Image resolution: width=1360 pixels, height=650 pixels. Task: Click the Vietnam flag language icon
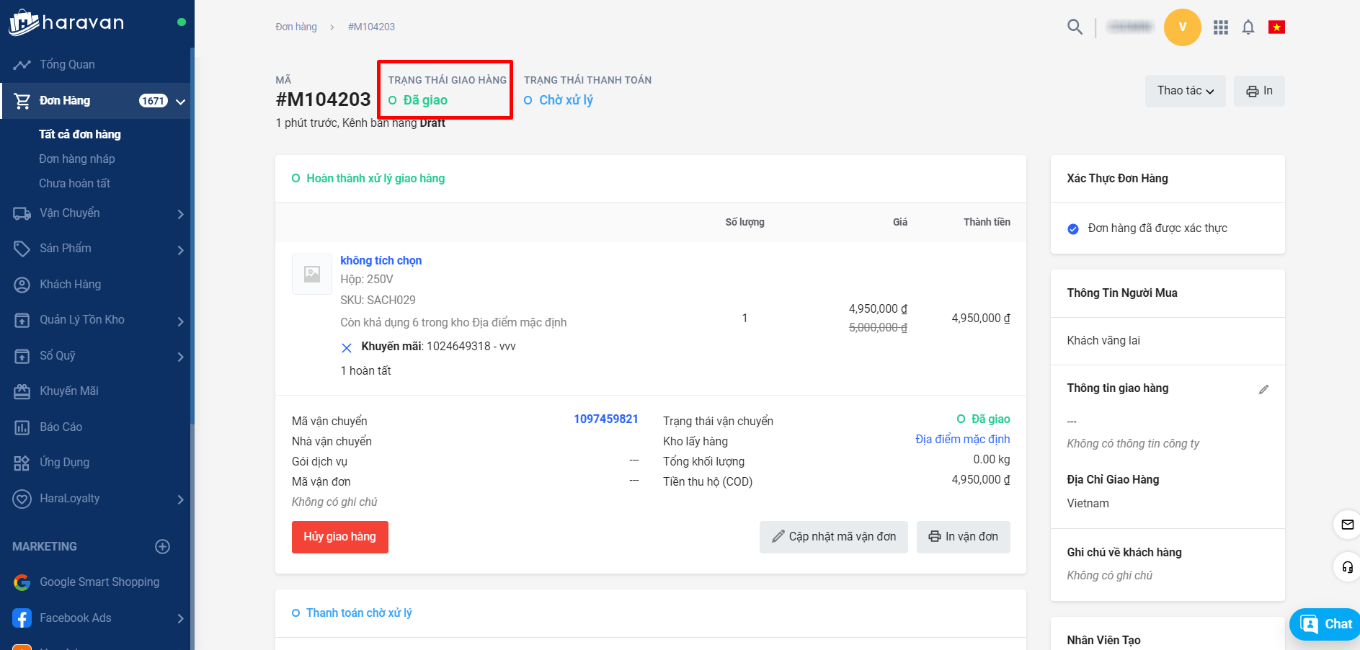click(x=1276, y=27)
